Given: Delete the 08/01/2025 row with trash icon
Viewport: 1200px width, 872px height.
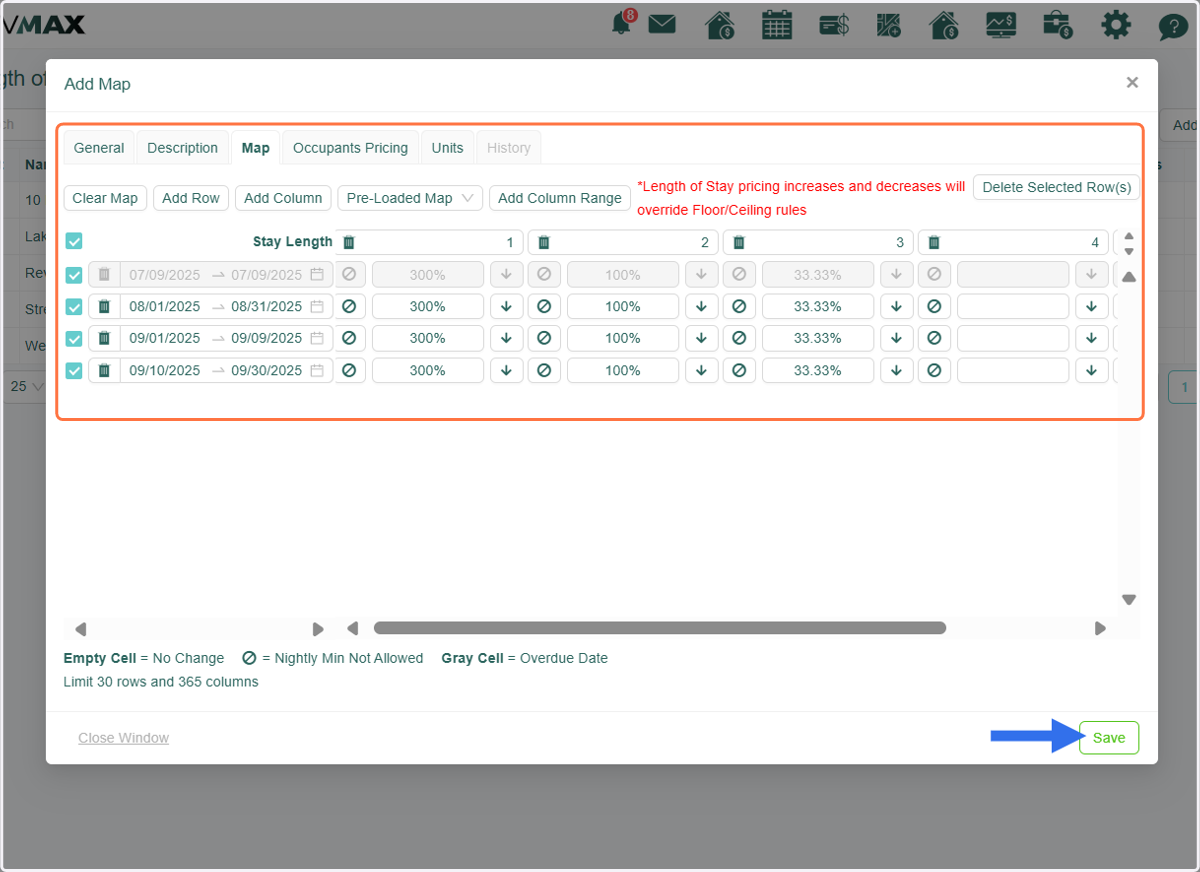Looking at the screenshot, I should [x=104, y=306].
